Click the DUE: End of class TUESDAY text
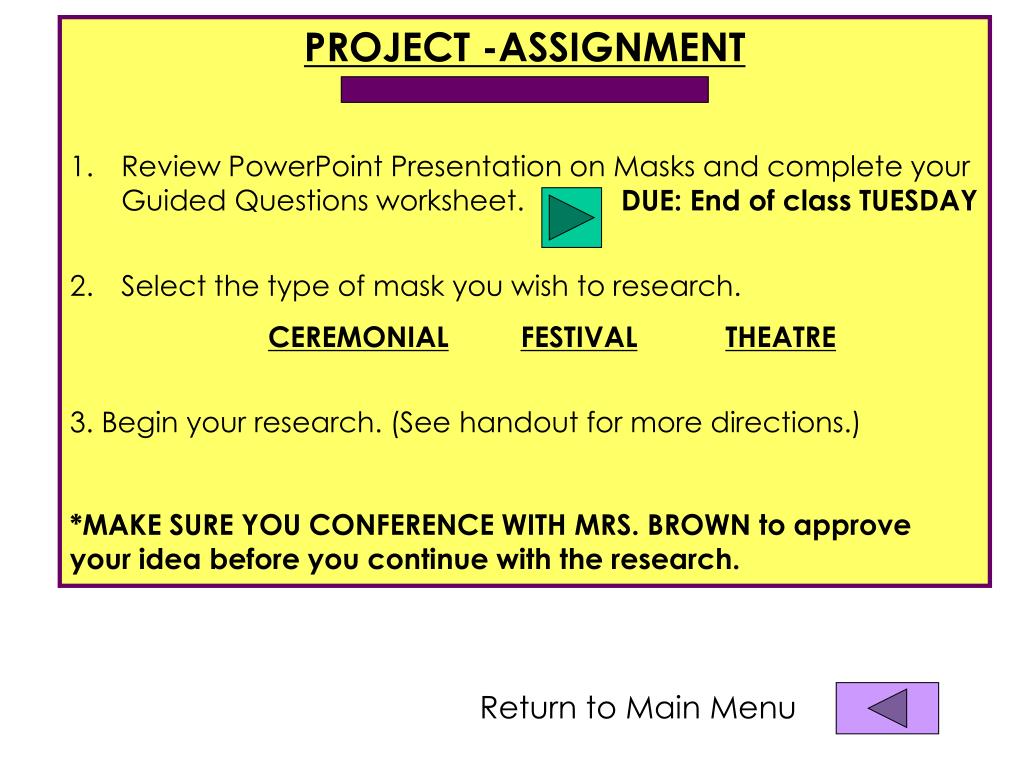1024x768 pixels. click(799, 200)
